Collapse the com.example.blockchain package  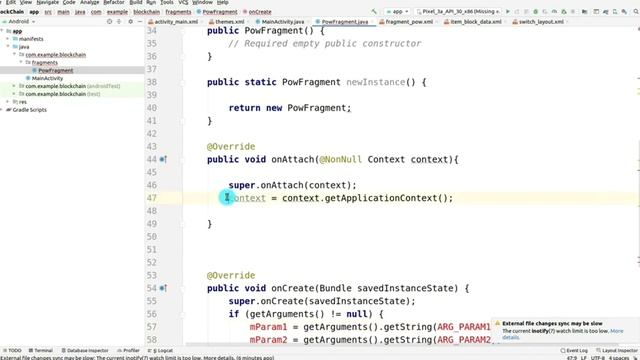click(x=14, y=54)
